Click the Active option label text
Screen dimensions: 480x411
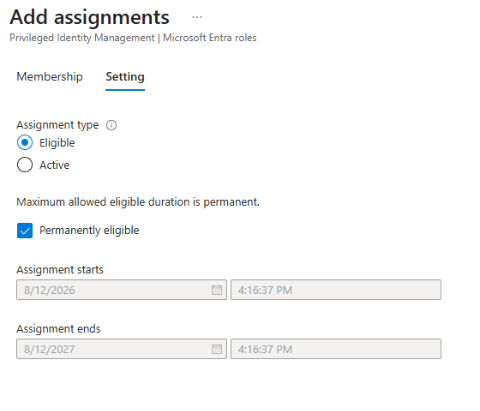pos(54,165)
